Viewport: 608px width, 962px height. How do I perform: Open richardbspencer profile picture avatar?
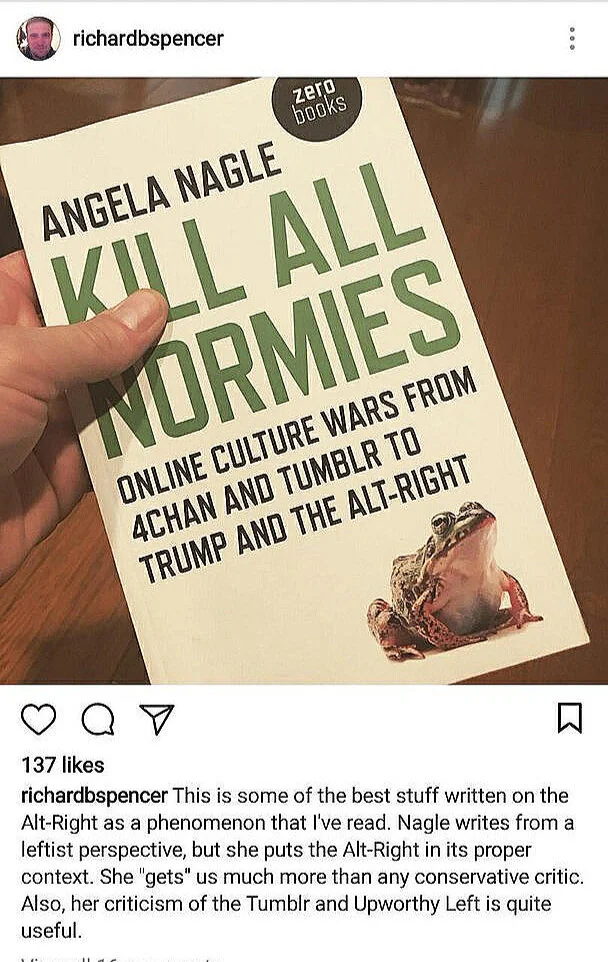point(39,39)
